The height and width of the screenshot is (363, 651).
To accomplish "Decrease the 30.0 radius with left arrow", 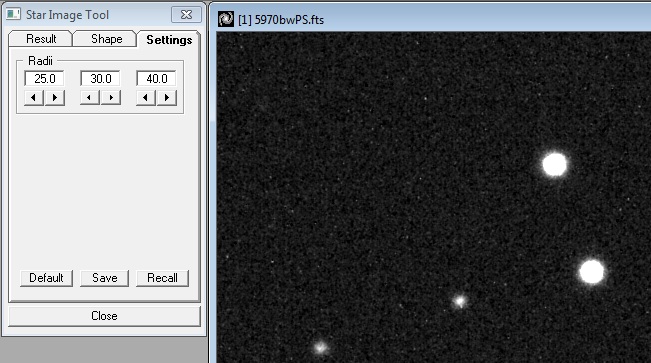I will [90, 98].
